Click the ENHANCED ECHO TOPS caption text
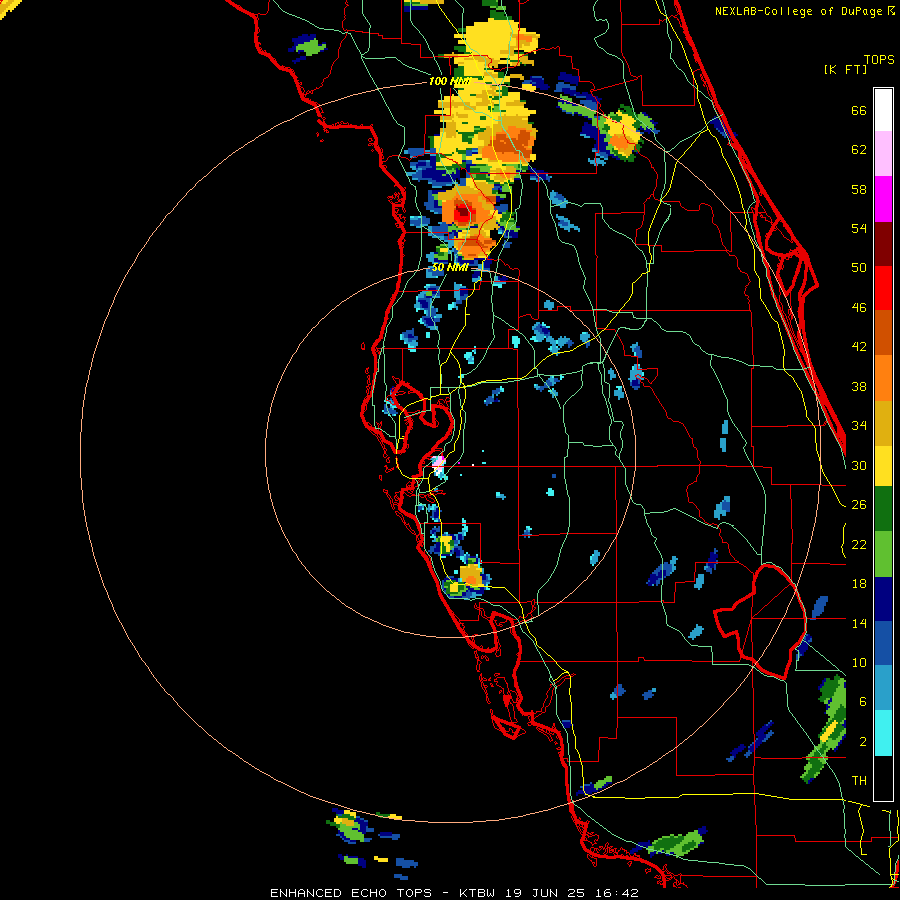900x900 pixels. (x=351, y=893)
